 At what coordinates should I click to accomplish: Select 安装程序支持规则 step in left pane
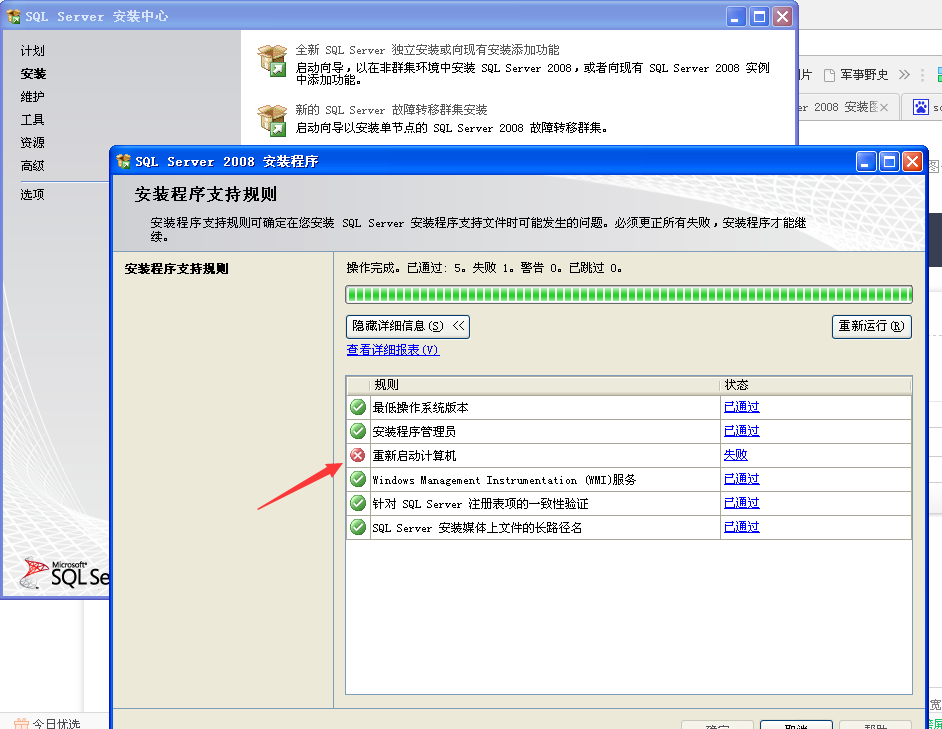click(177, 269)
